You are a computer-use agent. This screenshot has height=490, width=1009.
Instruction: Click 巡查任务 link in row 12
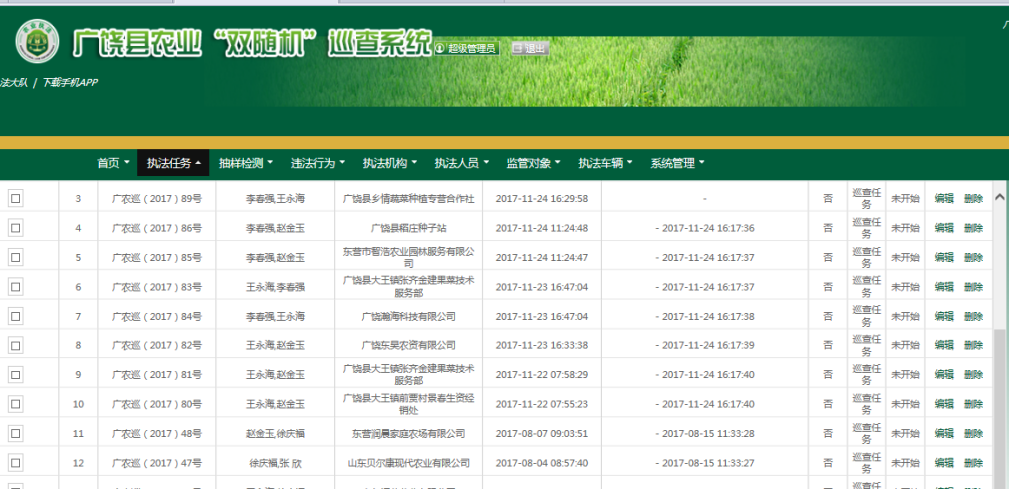866,463
